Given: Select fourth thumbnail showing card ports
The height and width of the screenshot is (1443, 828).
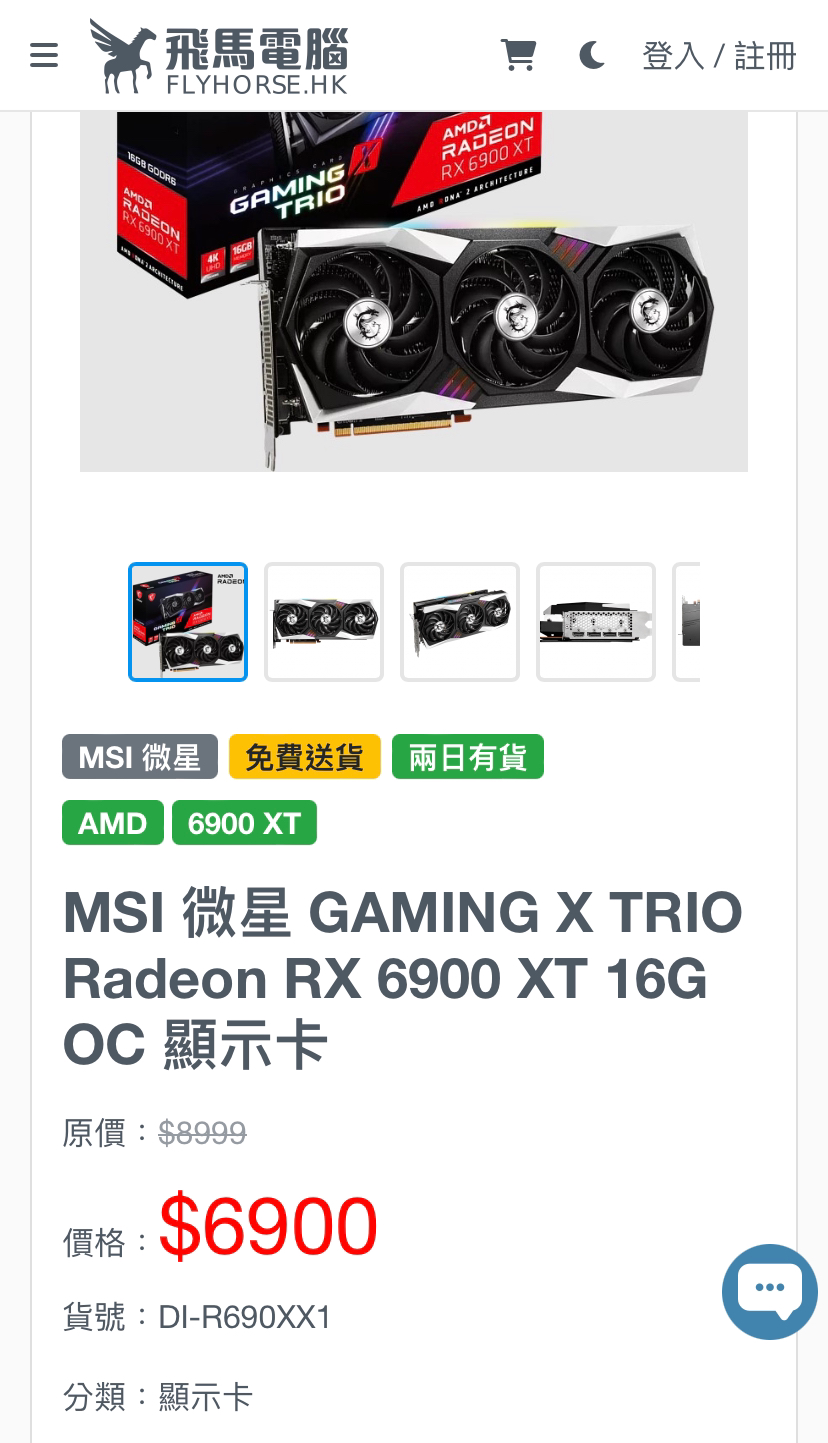Looking at the screenshot, I should (596, 622).
